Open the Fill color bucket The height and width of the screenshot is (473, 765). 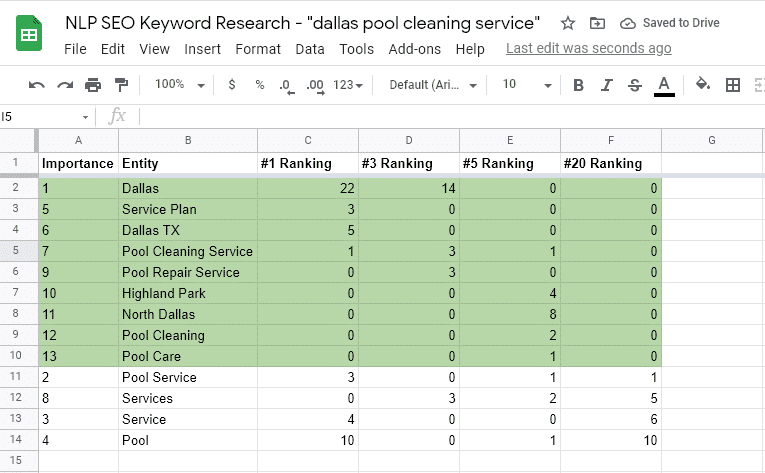click(x=703, y=84)
